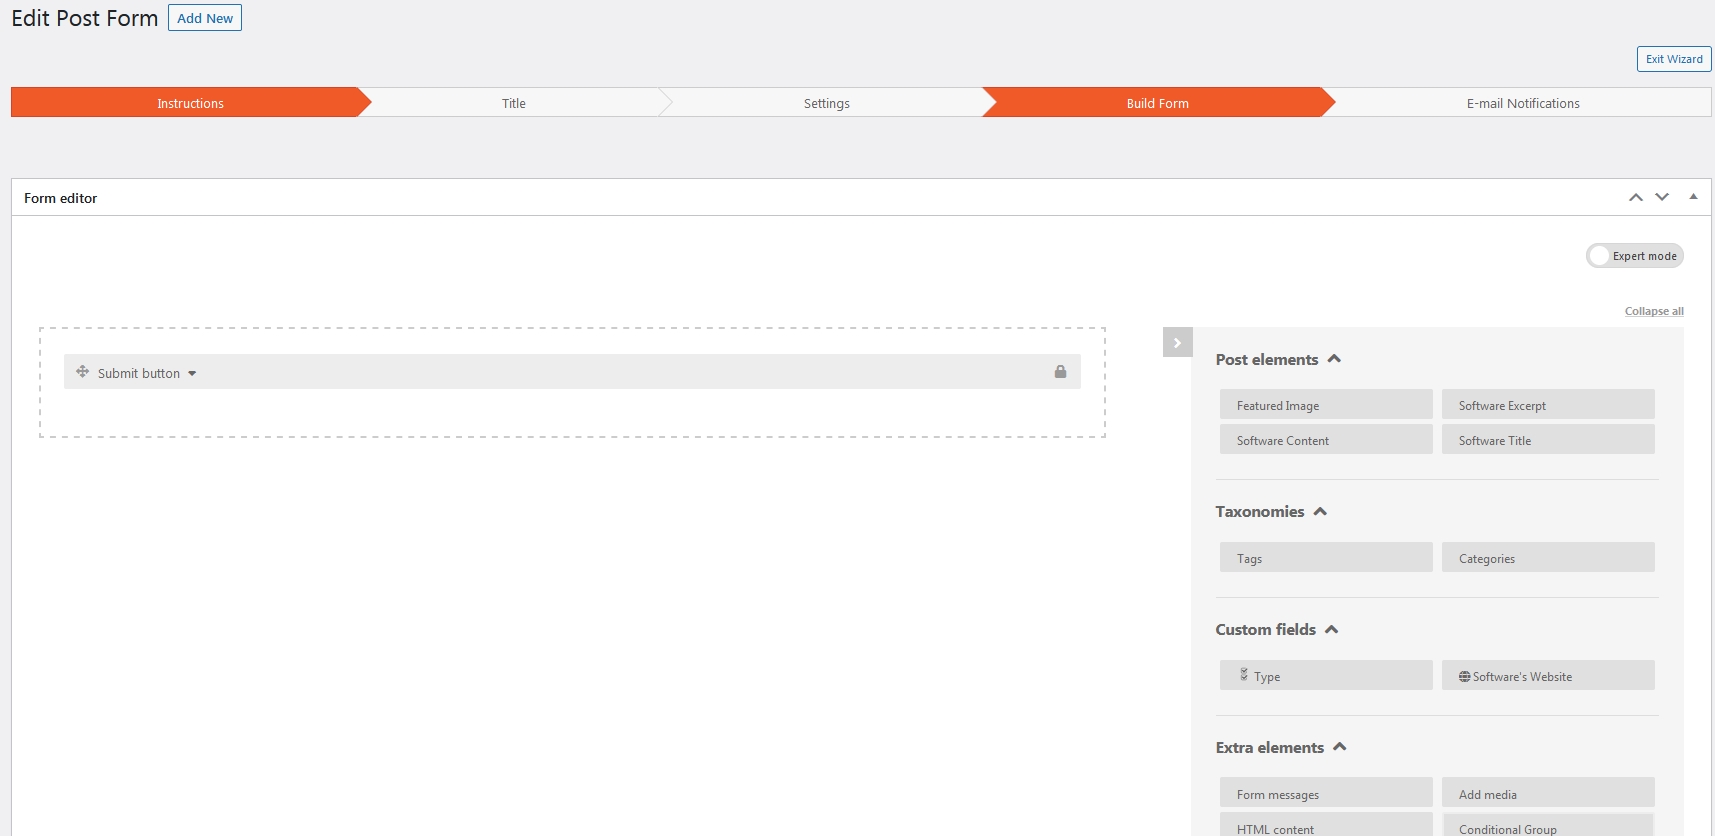Open Submit button options dropdown arrow
The image size is (1715, 836).
pyautogui.click(x=192, y=374)
